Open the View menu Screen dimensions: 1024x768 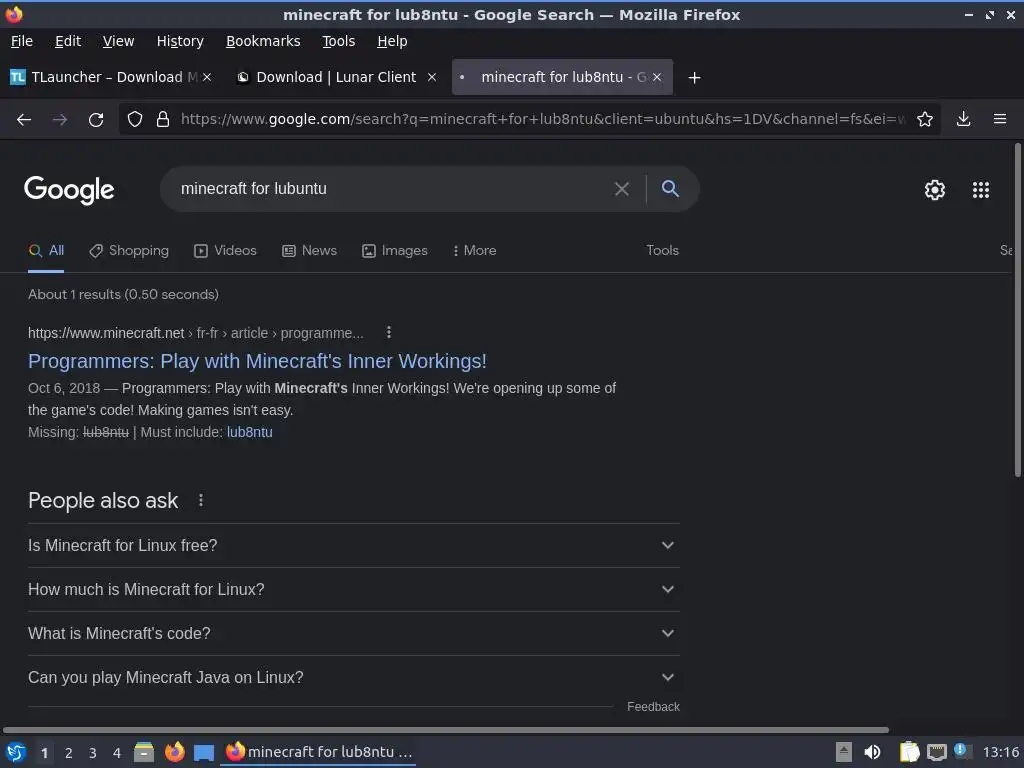tap(118, 41)
